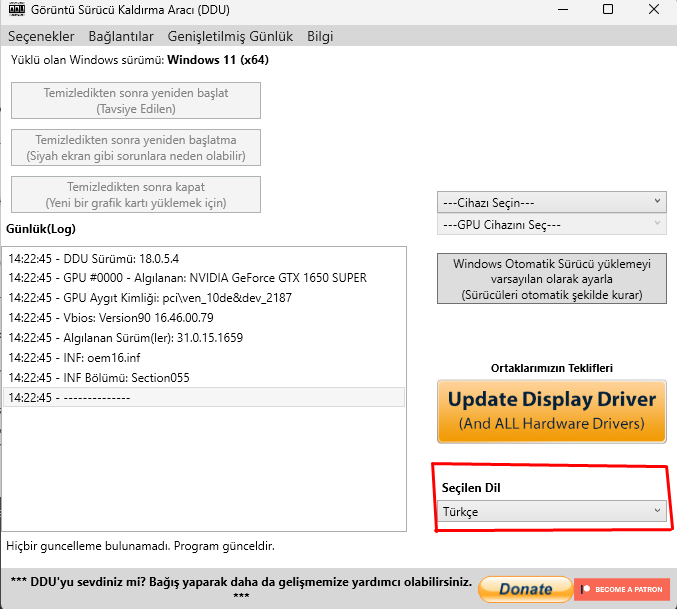The width and height of the screenshot is (677, 609).
Task: Click 'Temizledikten sonra kapat' button
Action: 136,195
